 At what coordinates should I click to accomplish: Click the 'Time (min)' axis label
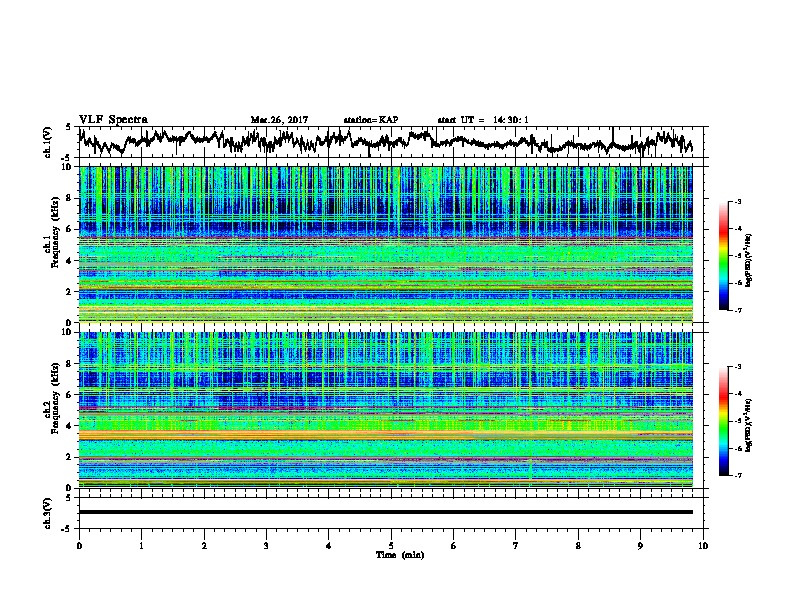(x=400, y=555)
